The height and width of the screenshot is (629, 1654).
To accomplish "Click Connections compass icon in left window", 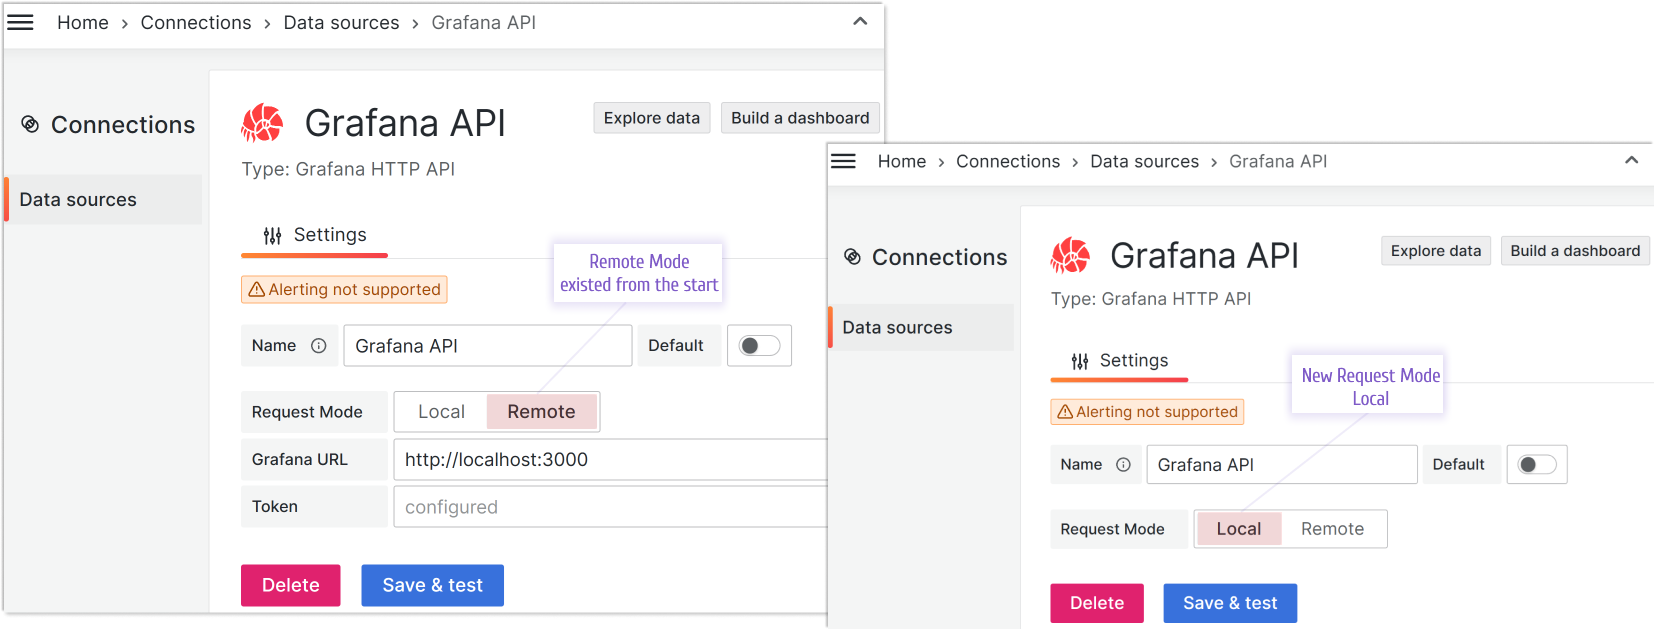I will coord(30,124).
